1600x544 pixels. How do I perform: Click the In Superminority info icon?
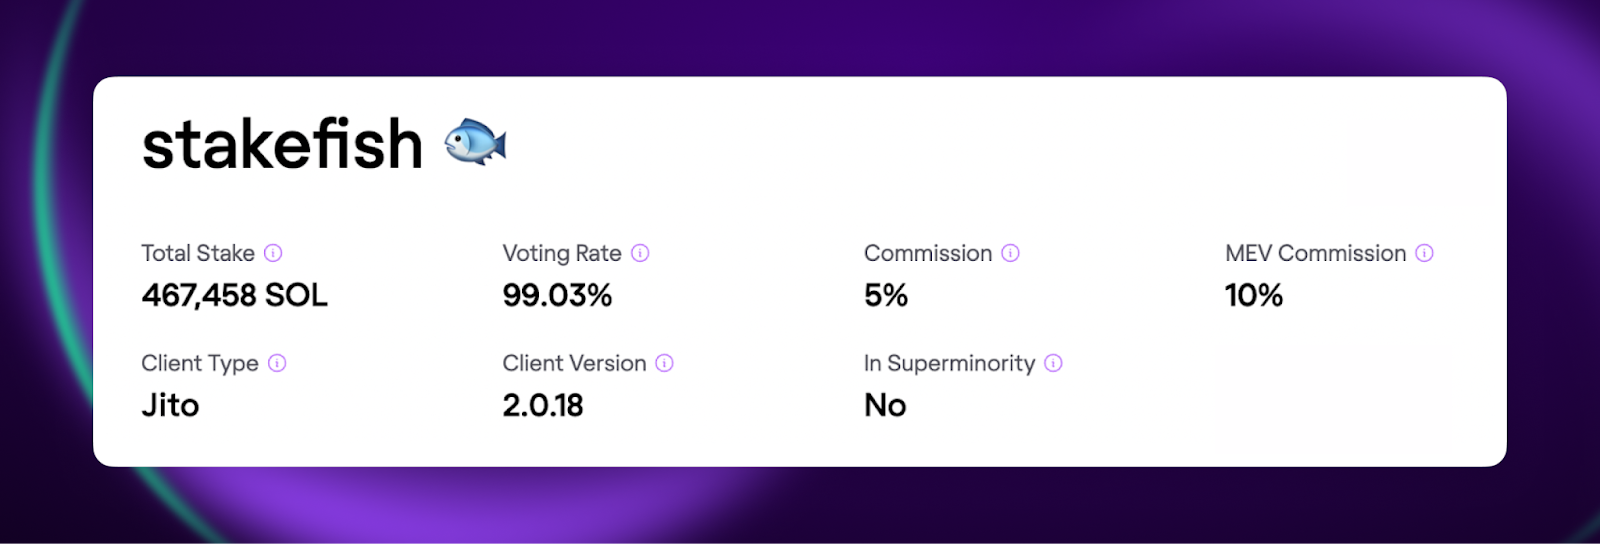point(1053,363)
